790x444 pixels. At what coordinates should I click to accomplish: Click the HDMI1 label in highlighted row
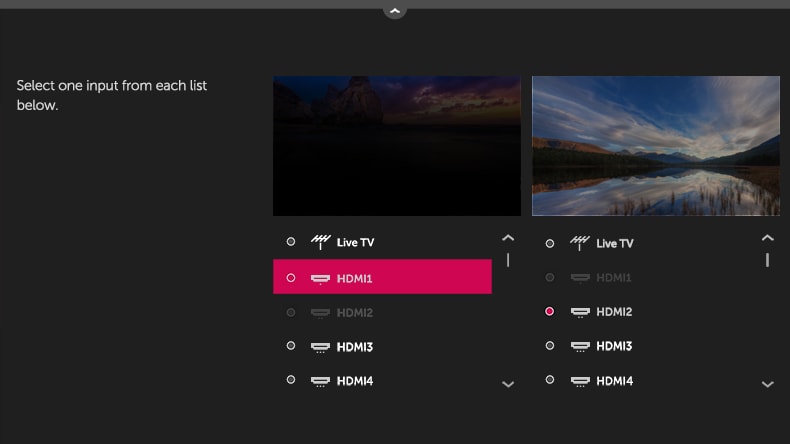click(355, 279)
